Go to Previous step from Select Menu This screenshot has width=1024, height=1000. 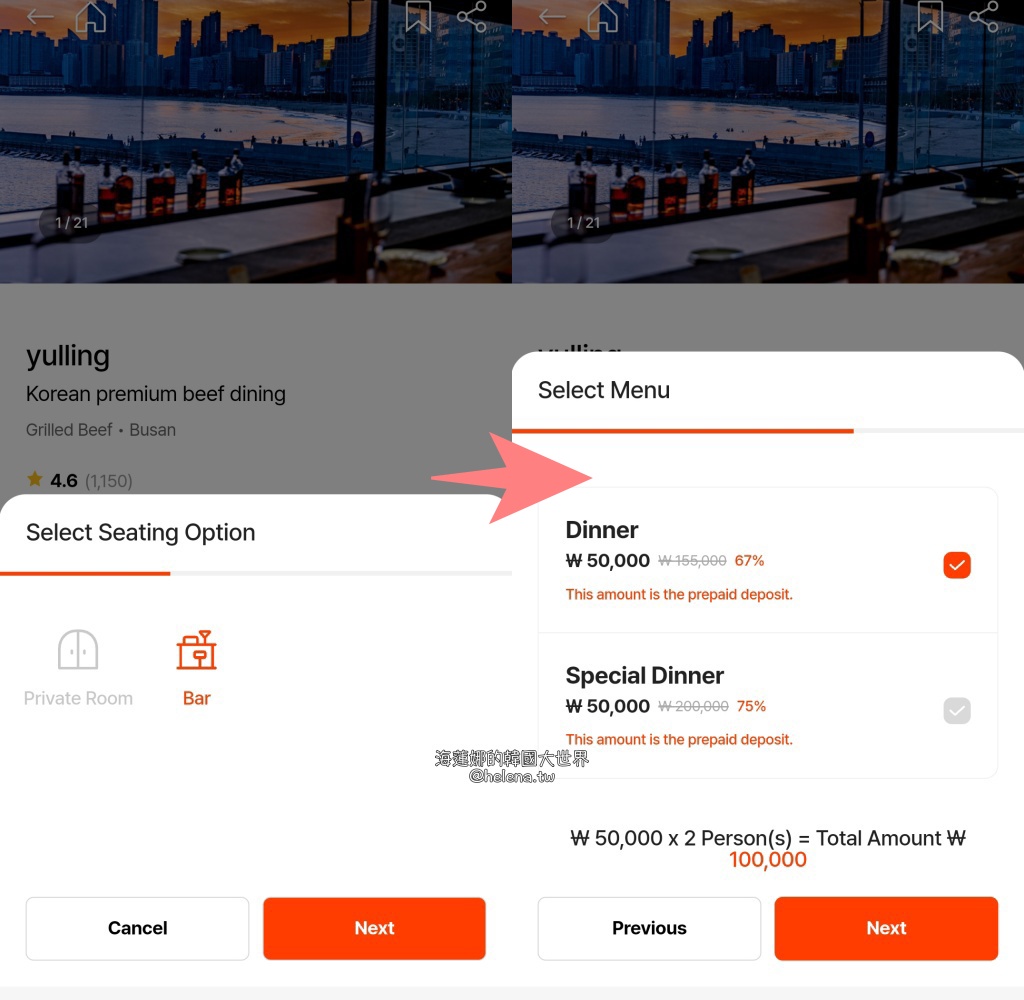[649, 928]
